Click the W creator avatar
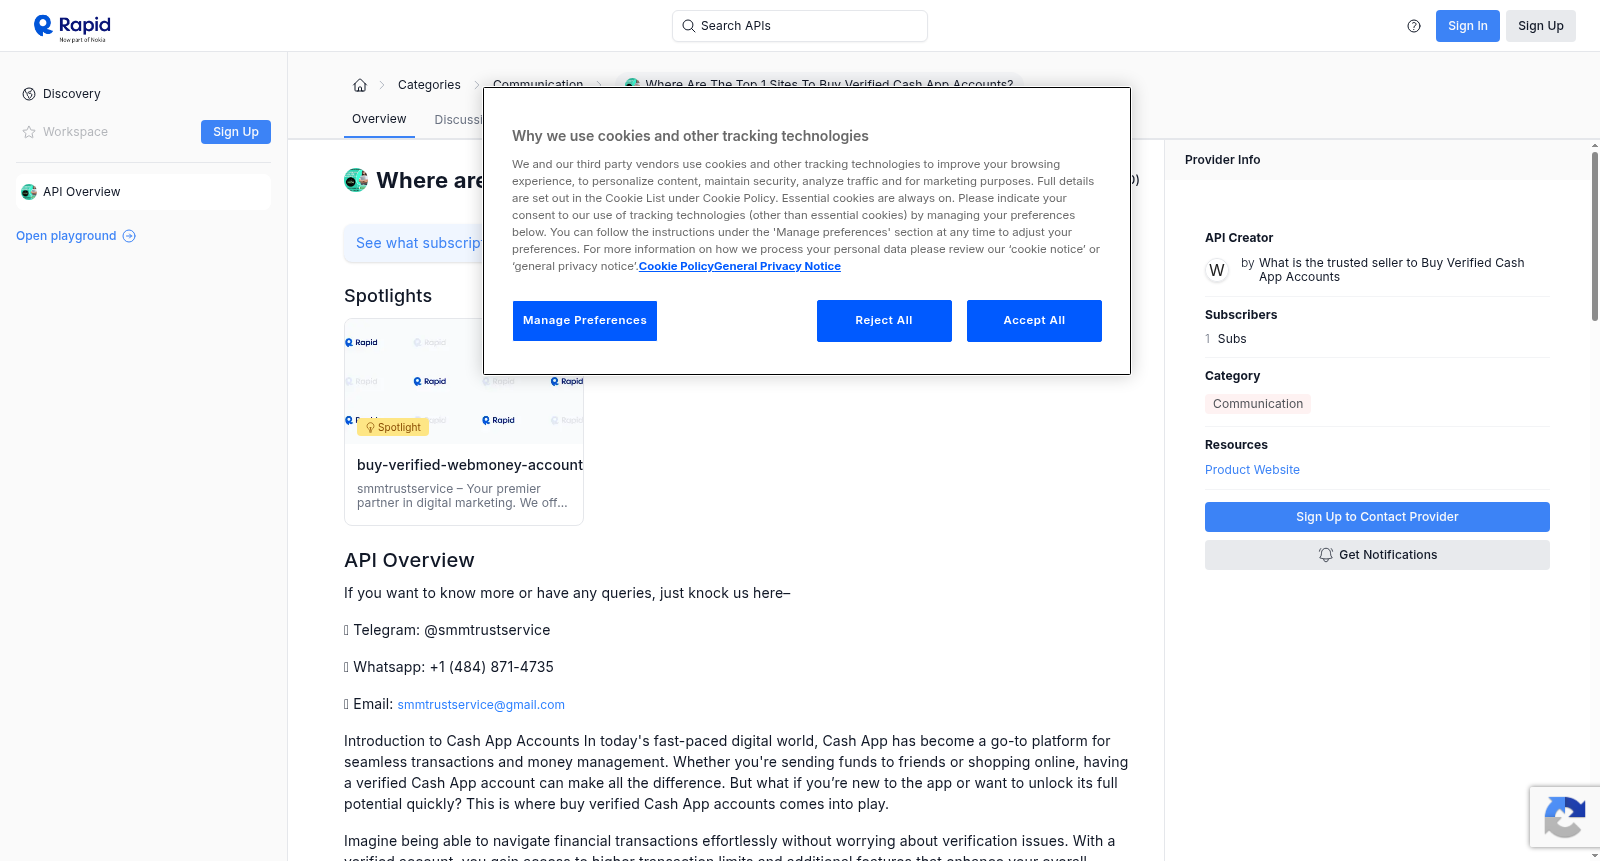The width and height of the screenshot is (1600, 861). point(1217,270)
